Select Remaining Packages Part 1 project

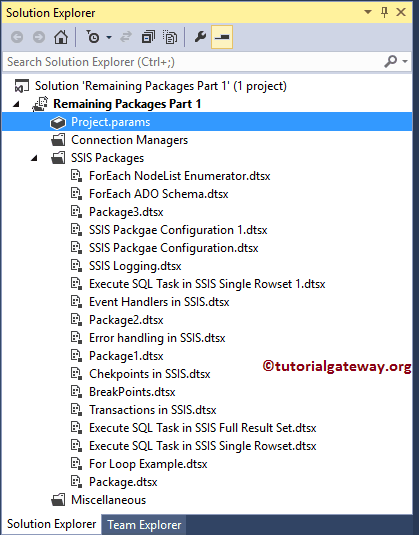127,104
